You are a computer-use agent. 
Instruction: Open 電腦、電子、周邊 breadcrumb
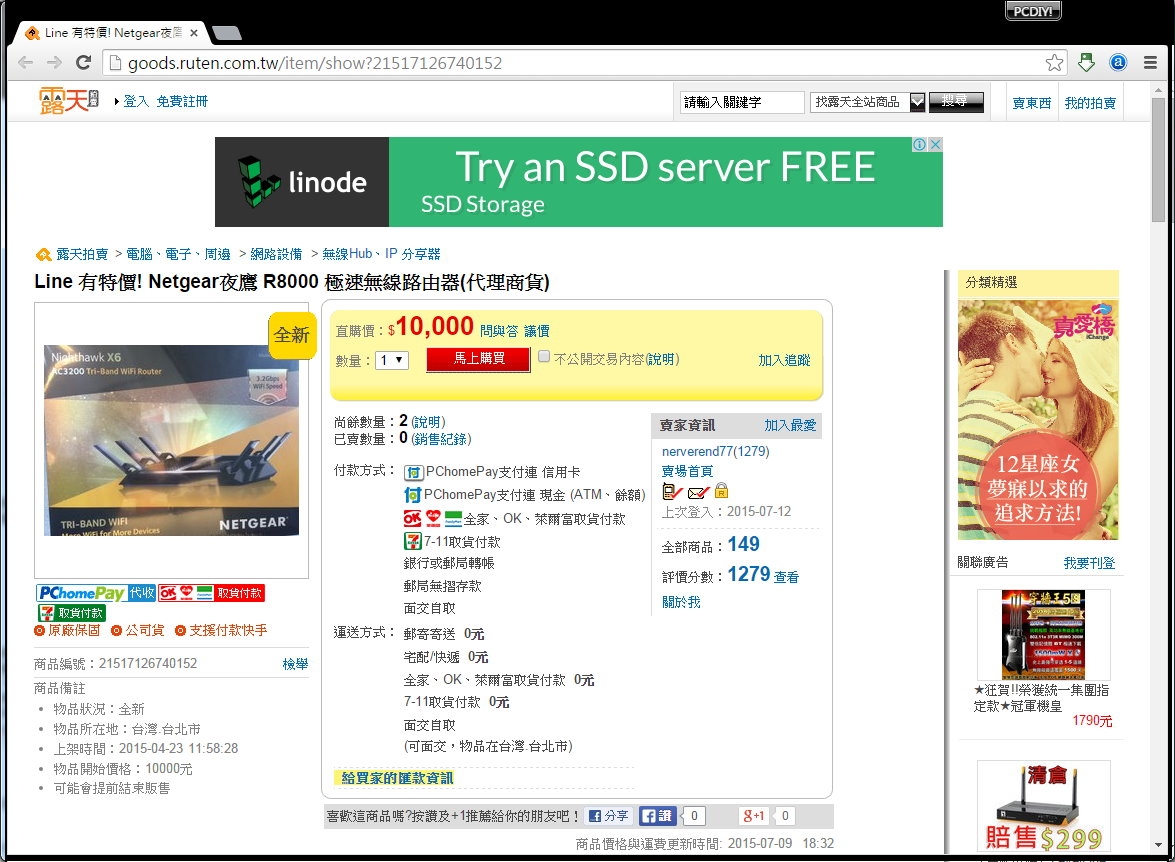point(178,254)
